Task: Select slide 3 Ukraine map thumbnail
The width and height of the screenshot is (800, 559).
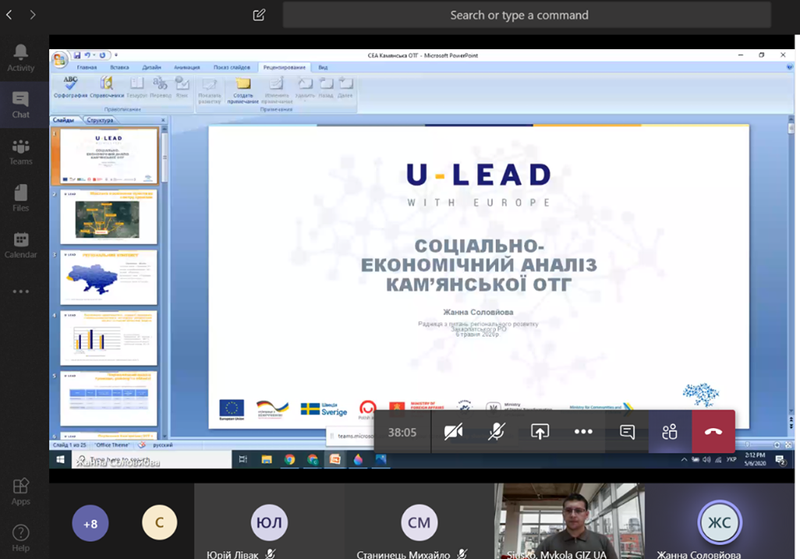Action: 109,277
